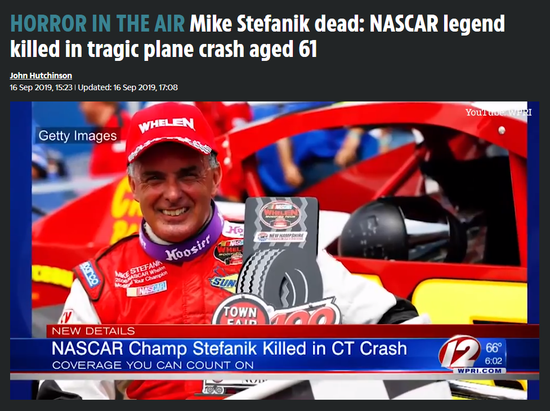Click the Updated 16 Sep 2019 timestamp
This screenshot has height=411, width=550.
pos(128,87)
